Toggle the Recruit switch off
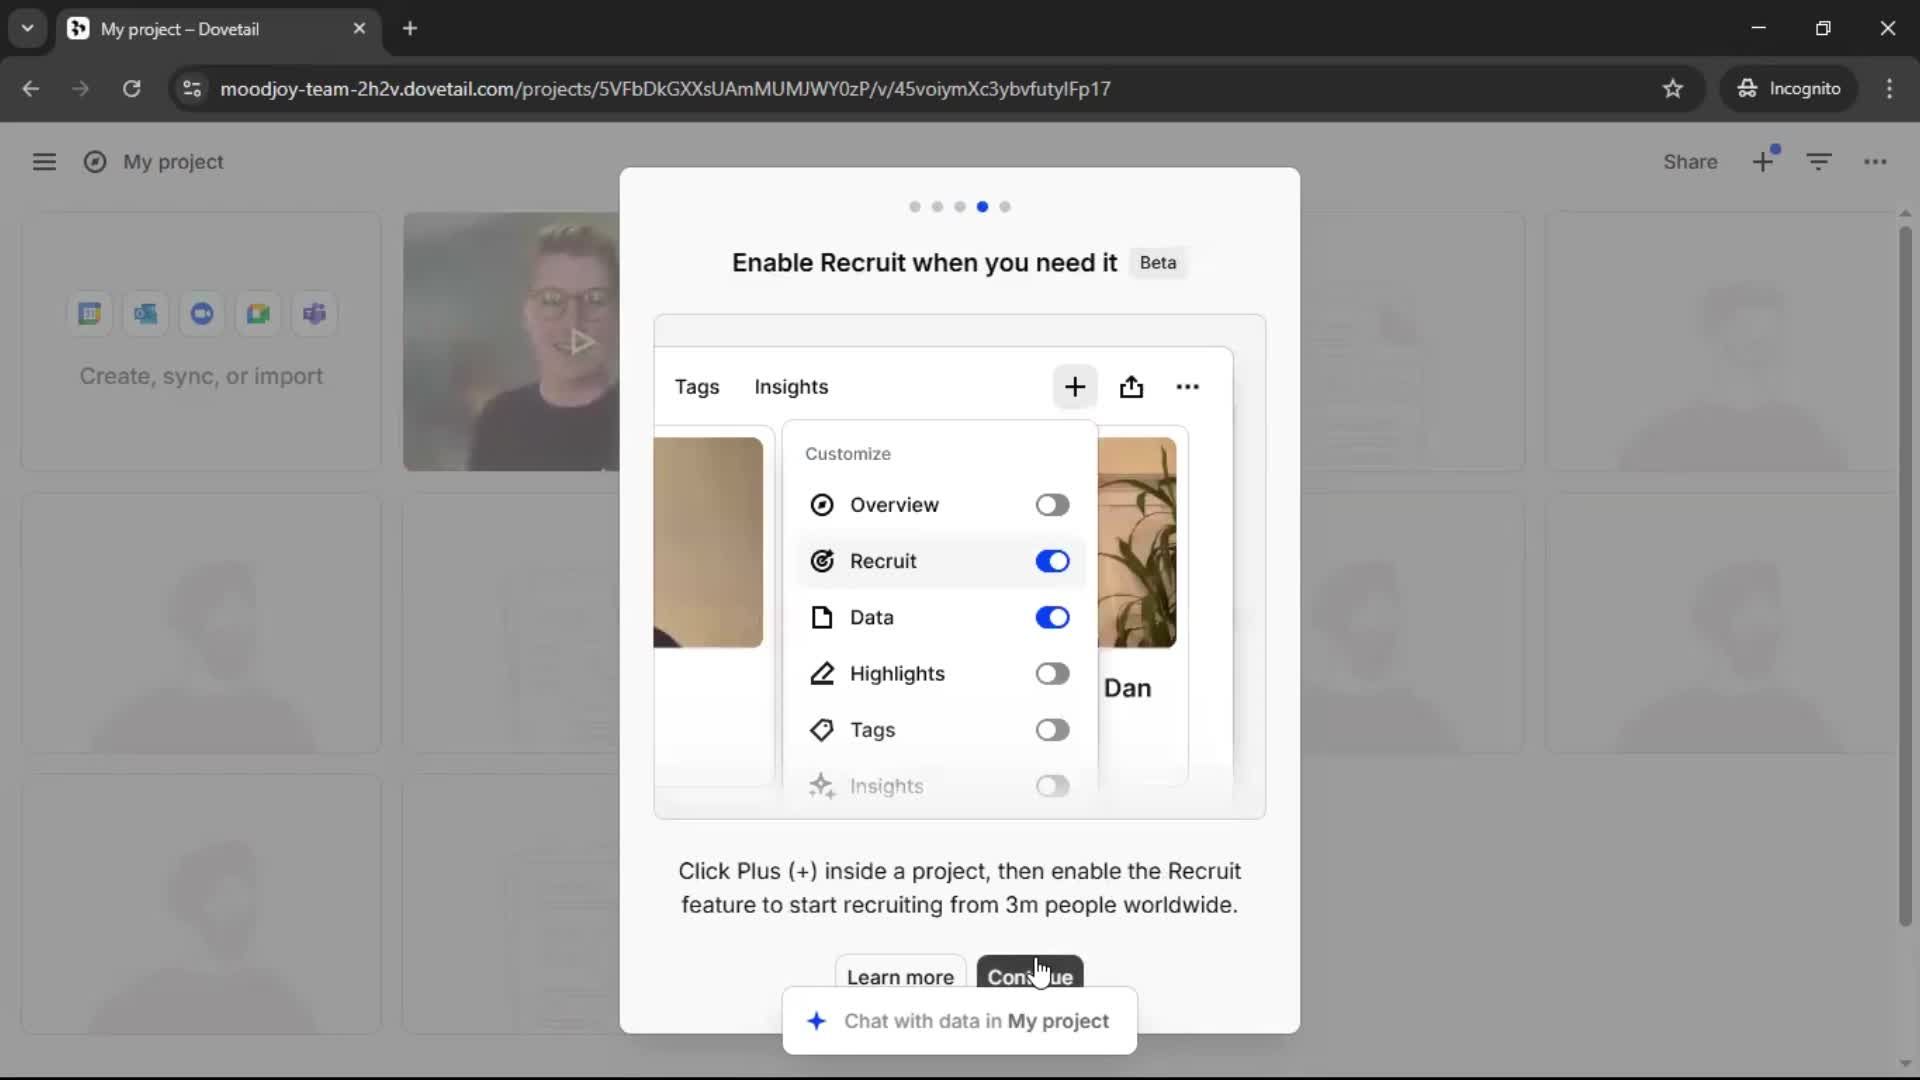Screen dimensions: 1920x1080 1052,561
